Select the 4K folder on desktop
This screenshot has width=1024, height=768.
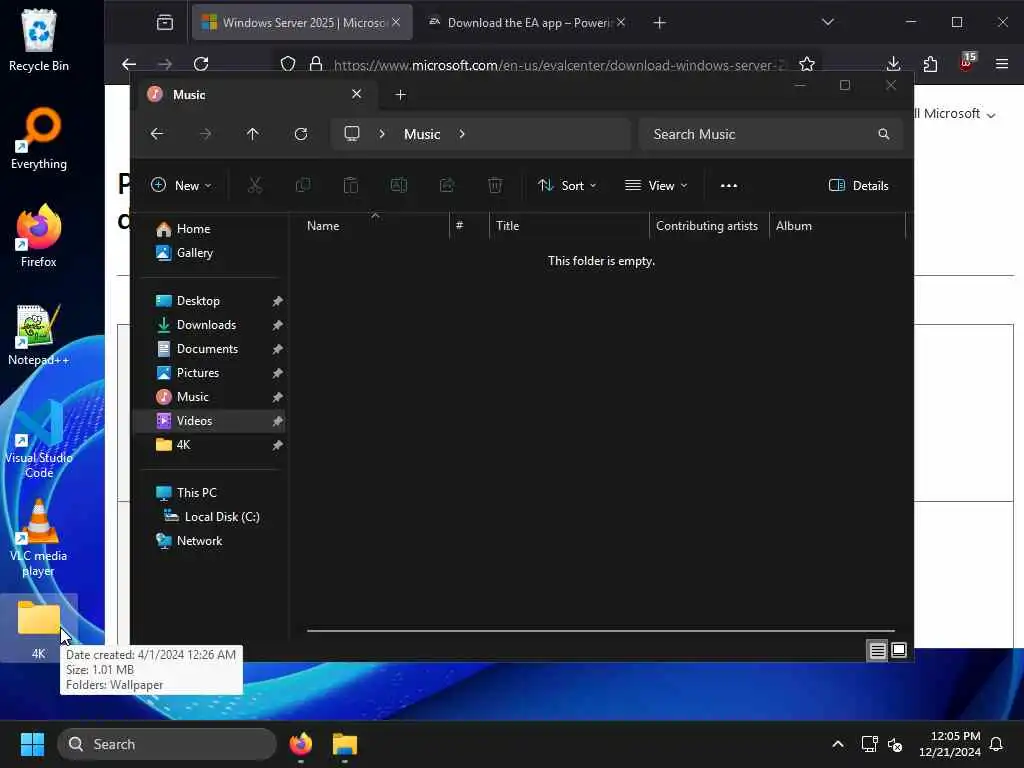(x=39, y=628)
